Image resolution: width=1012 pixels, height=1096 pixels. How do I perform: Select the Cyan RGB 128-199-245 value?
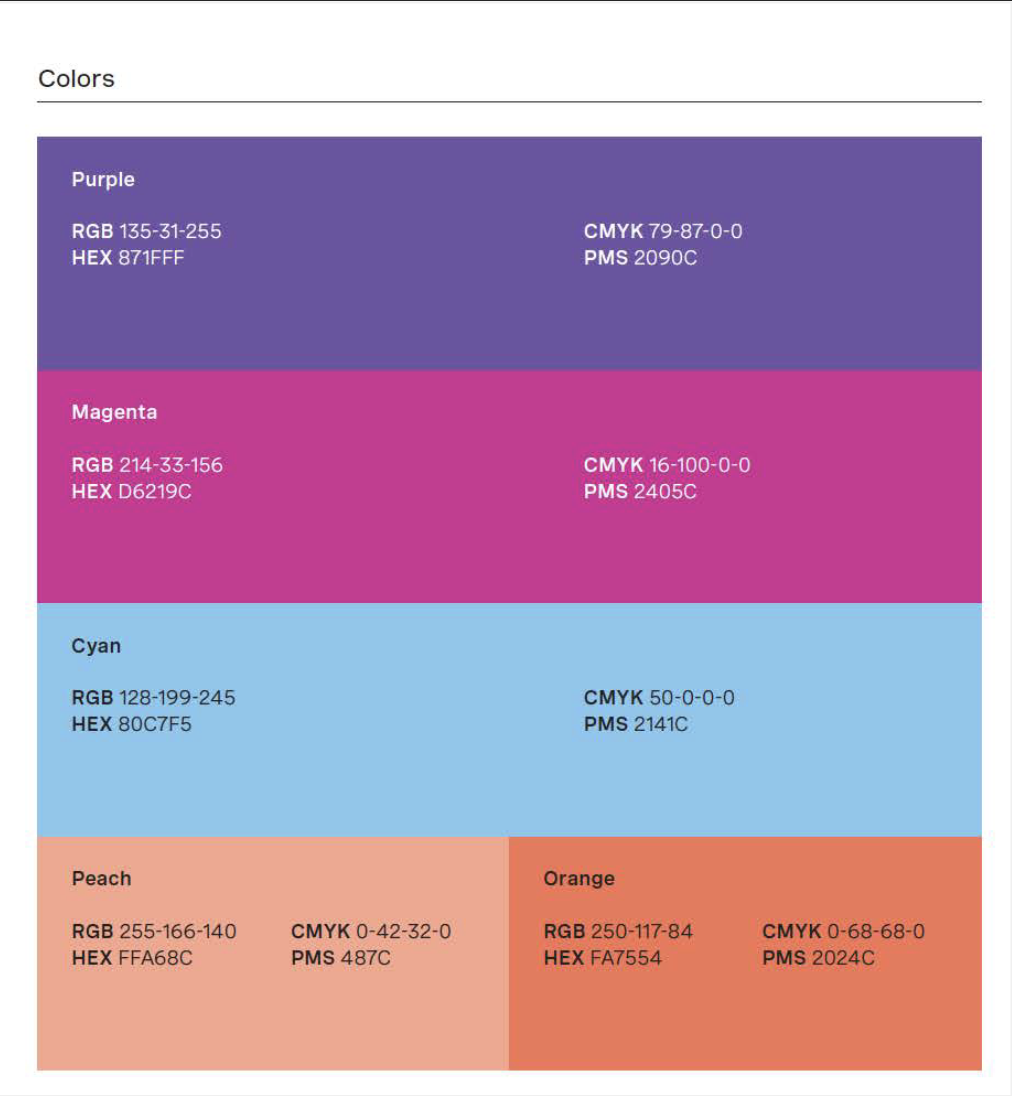coord(153,698)
